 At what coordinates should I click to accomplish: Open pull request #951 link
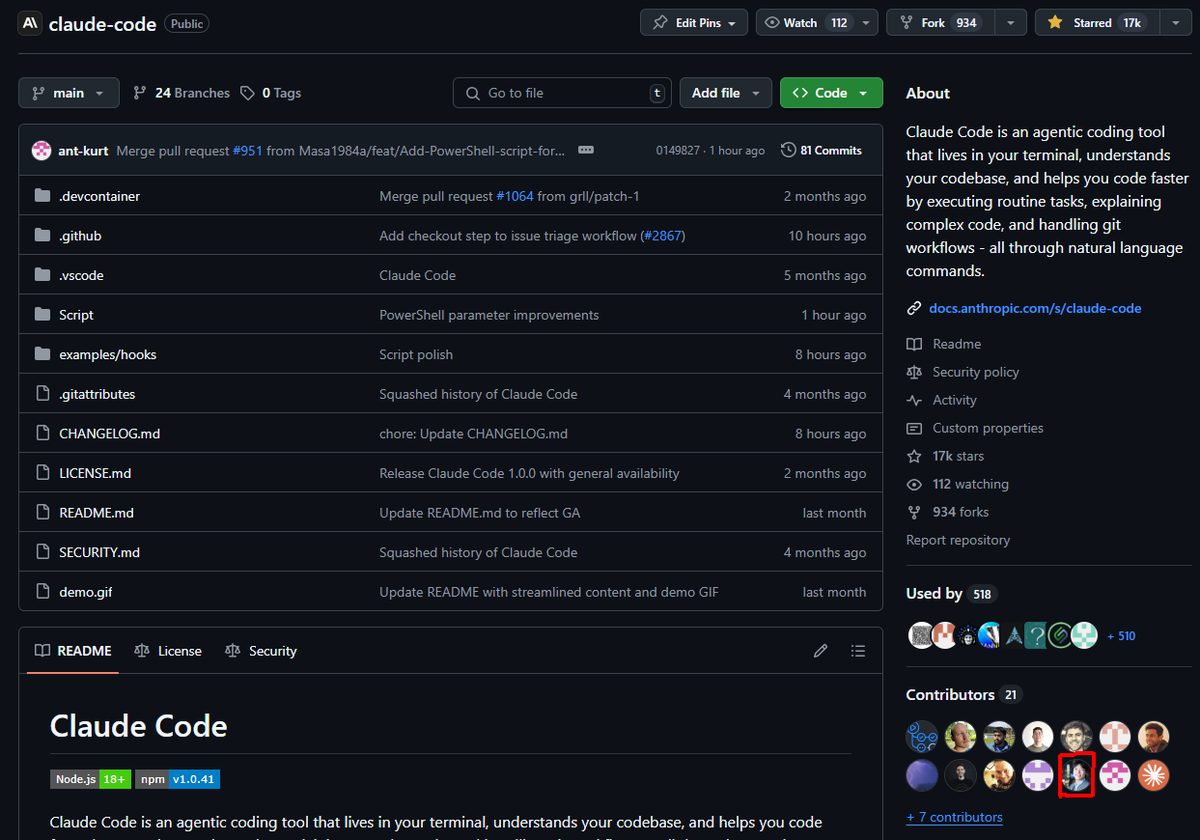click(247, 151)
